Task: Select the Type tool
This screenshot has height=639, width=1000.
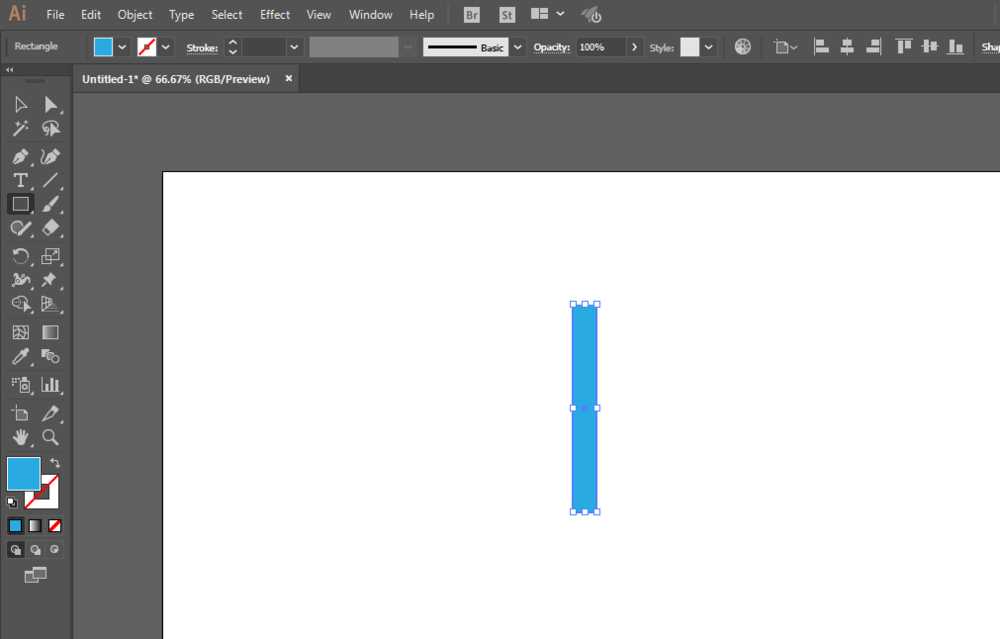Action: [20, 180]
